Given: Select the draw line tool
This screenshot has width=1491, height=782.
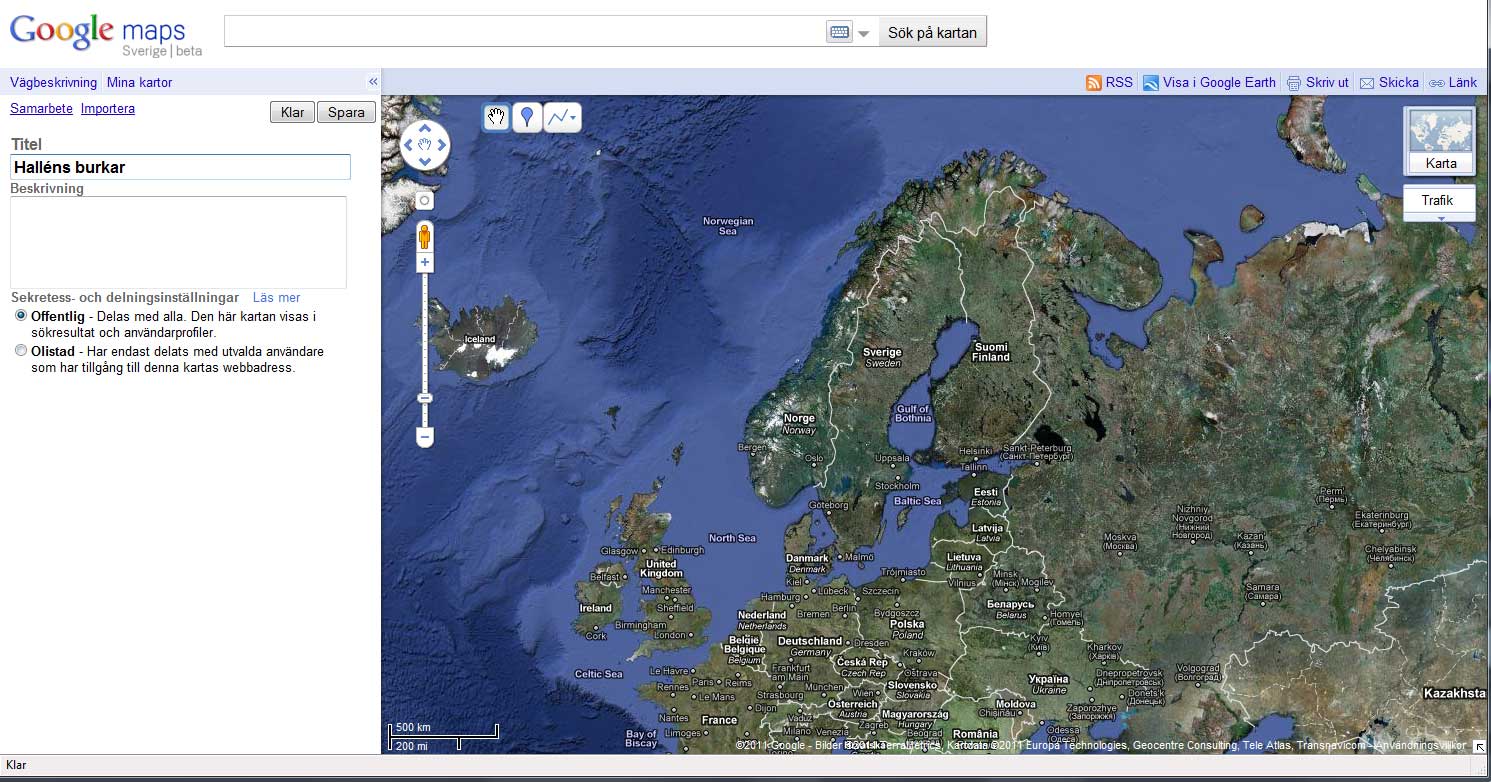Looking at the screenshot, I should tap(562, 118).
